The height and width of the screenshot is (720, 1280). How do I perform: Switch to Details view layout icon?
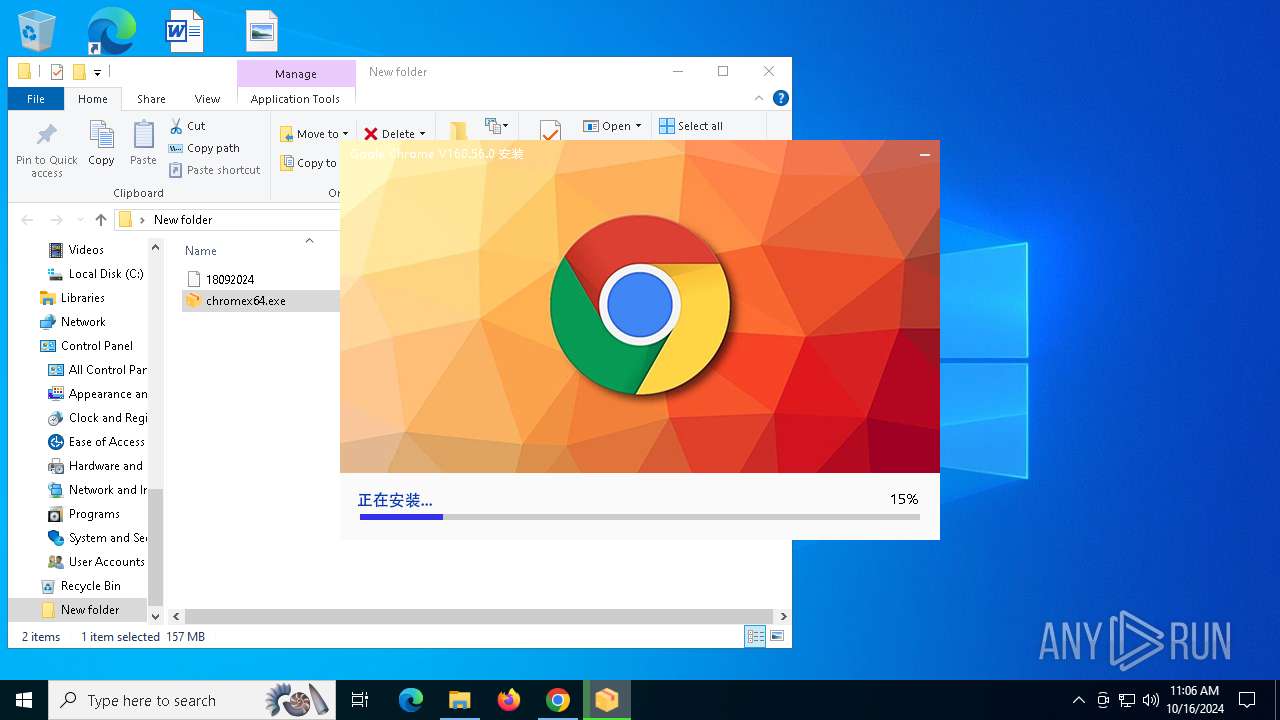[755, 636]
